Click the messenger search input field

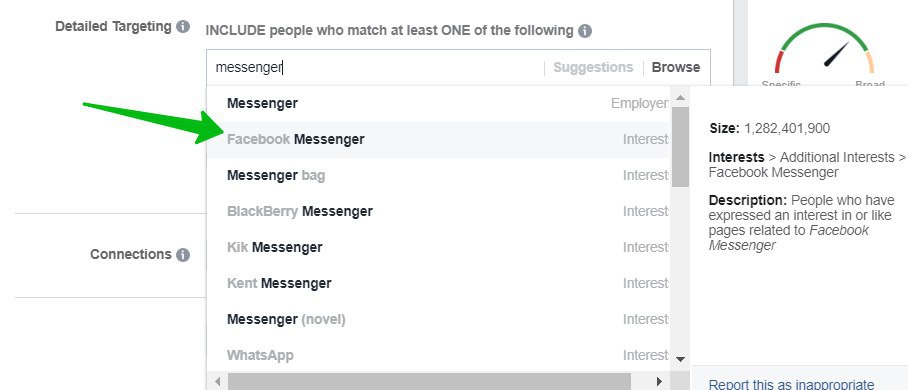(376, 68)
